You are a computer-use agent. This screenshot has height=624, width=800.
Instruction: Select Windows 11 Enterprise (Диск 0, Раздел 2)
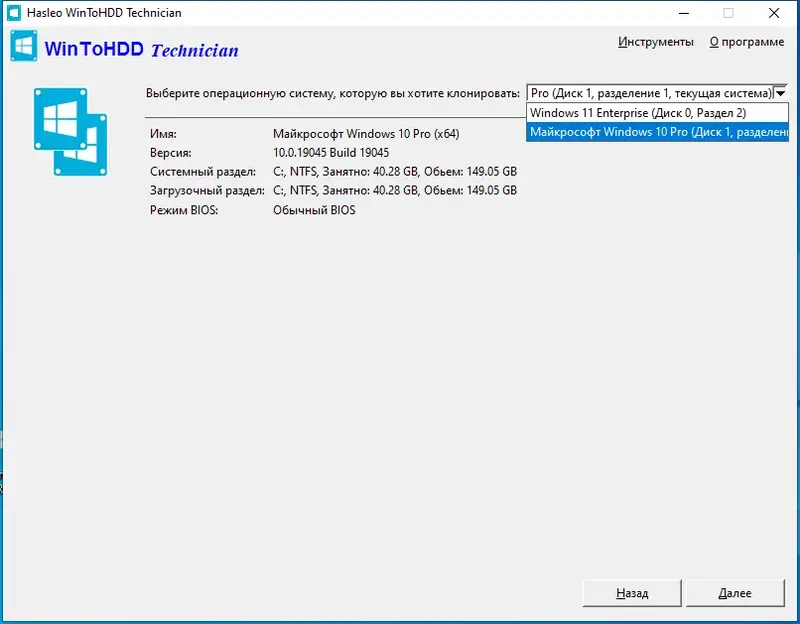point(657,113)
